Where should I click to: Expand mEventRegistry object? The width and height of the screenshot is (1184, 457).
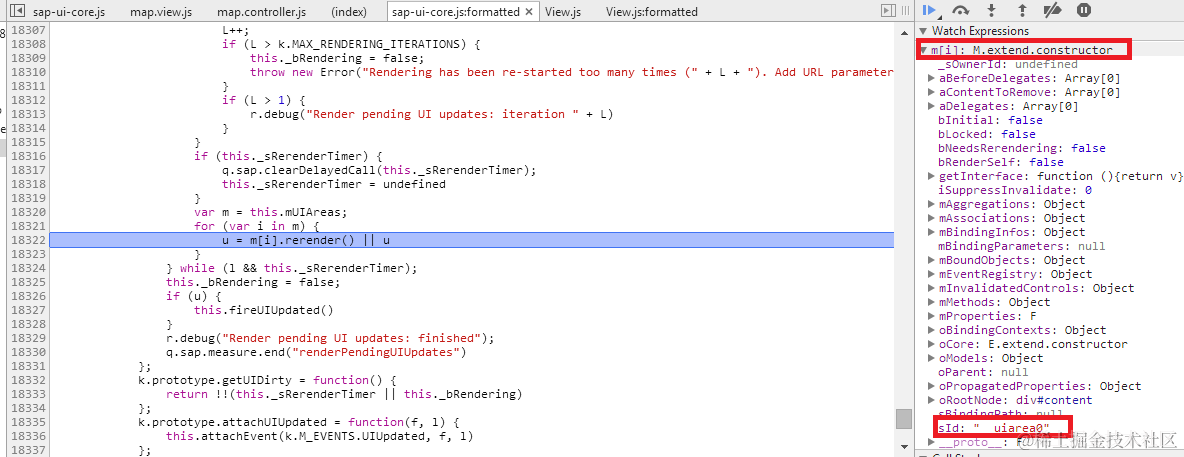point(932,274)
